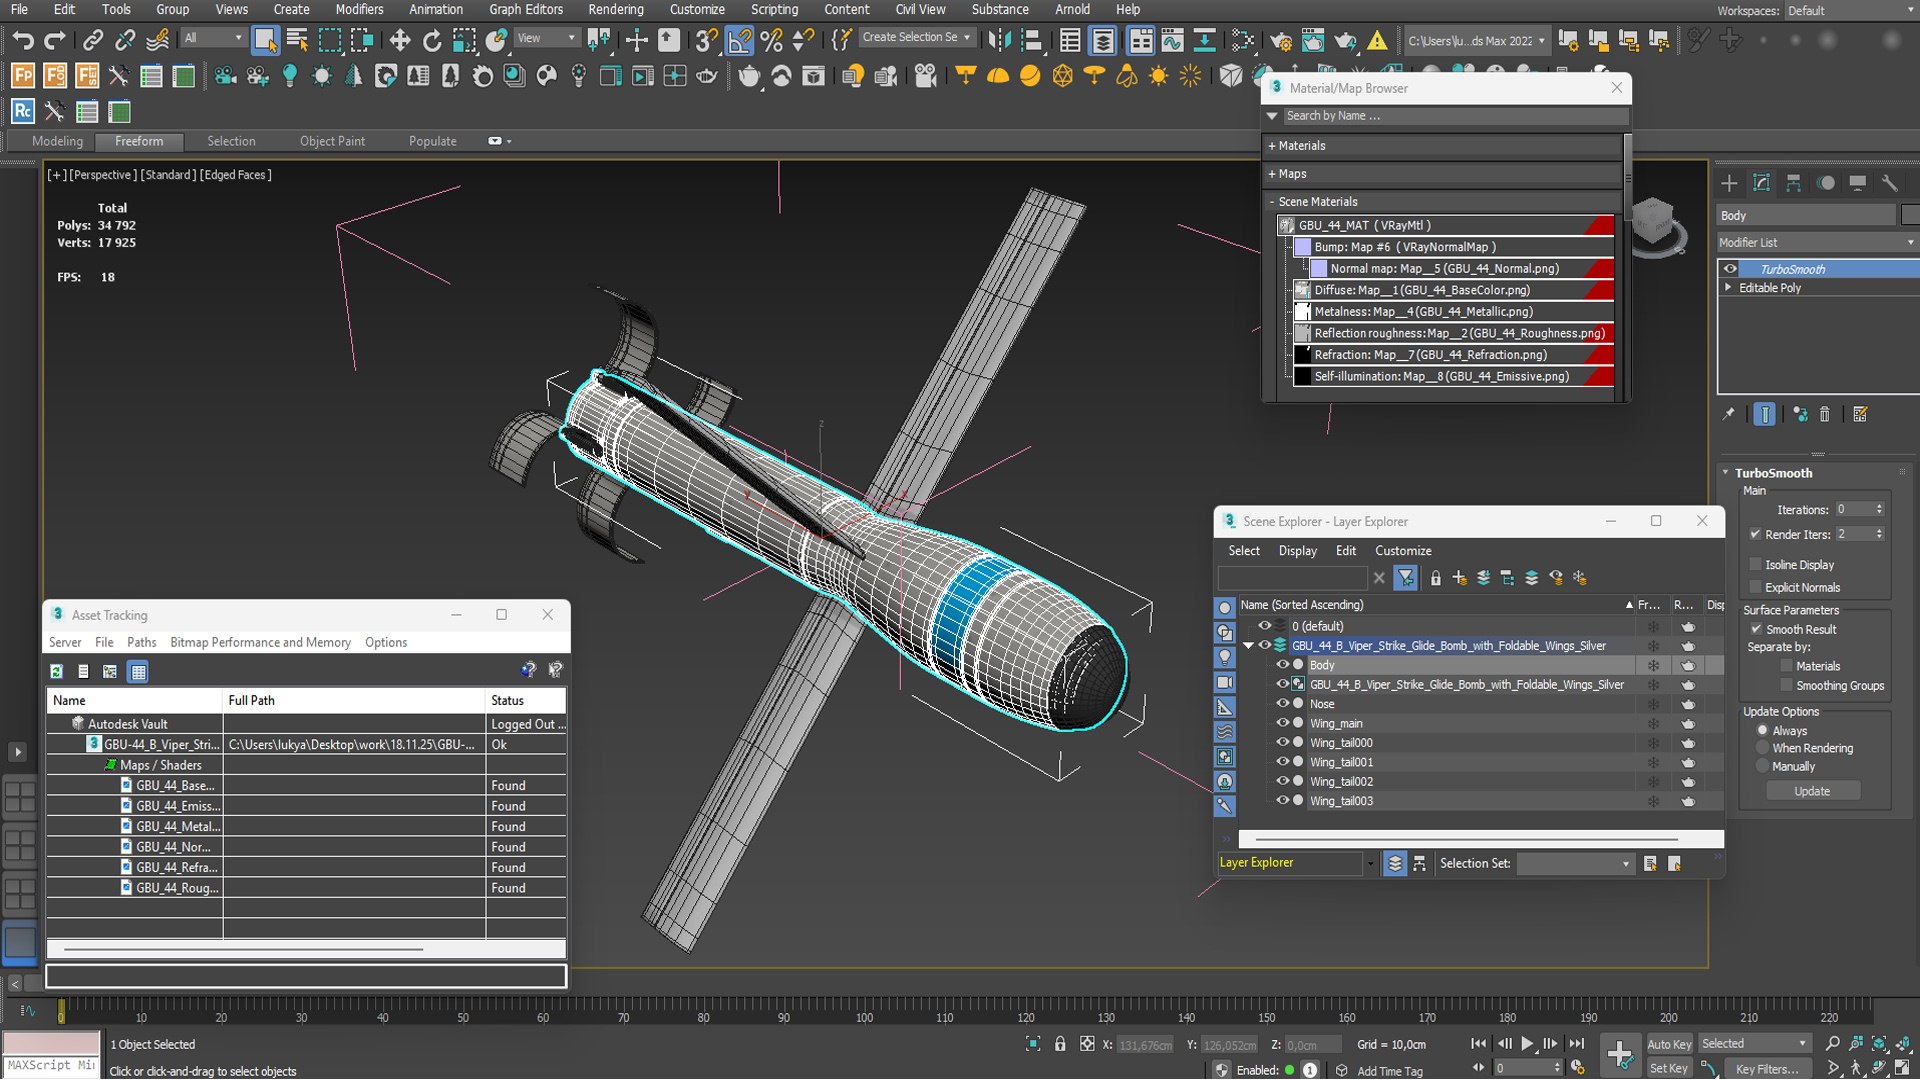Click the Undo arrow icon

click(x=23, y=40)
